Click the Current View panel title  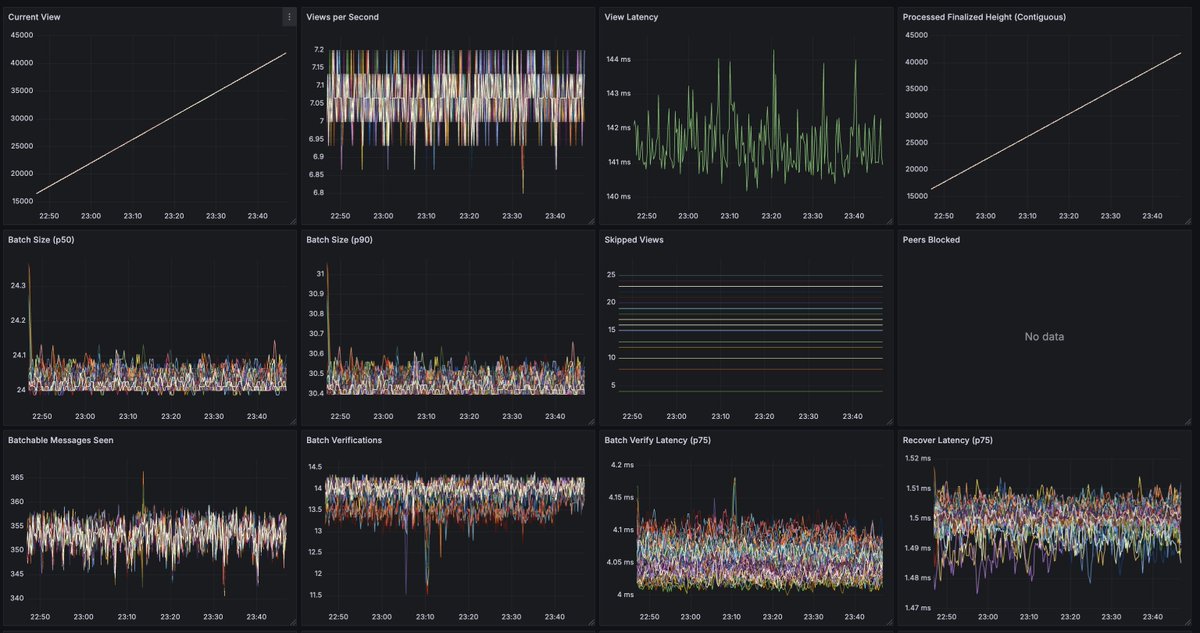pyautogui.click(x=34, y=17)
